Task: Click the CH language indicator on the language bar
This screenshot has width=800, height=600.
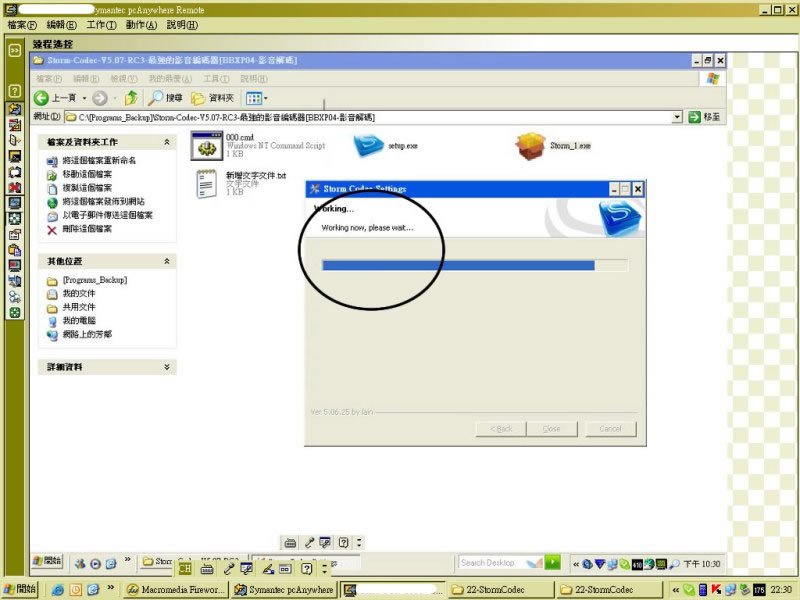Action: click(x=185, y=569)
